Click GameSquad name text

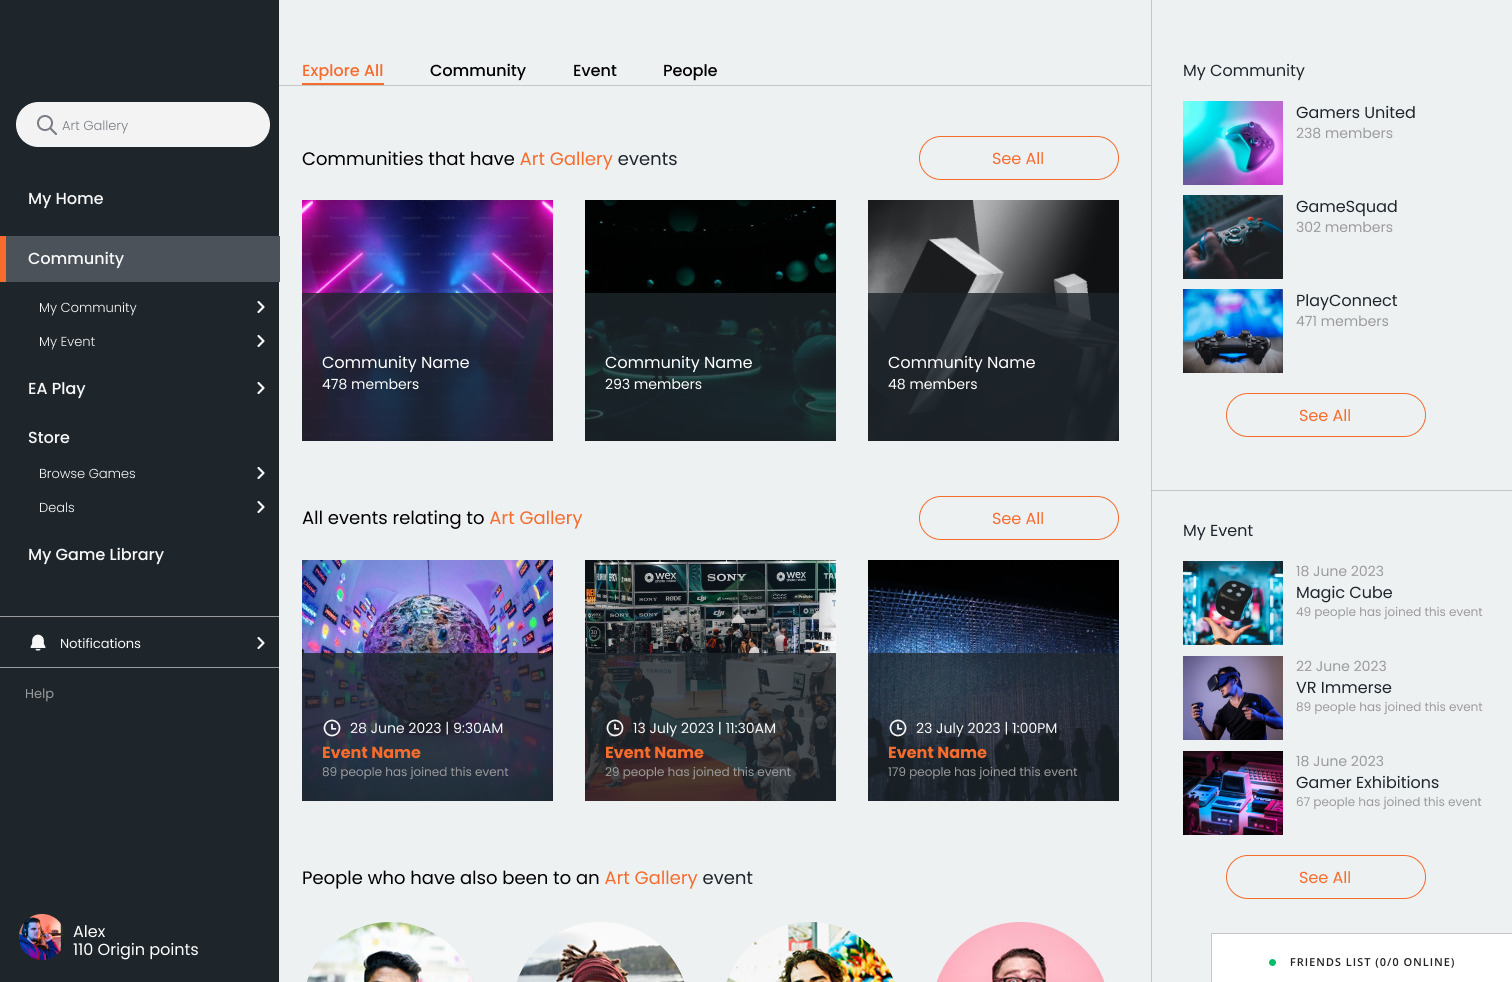[x=1347, y=206]
